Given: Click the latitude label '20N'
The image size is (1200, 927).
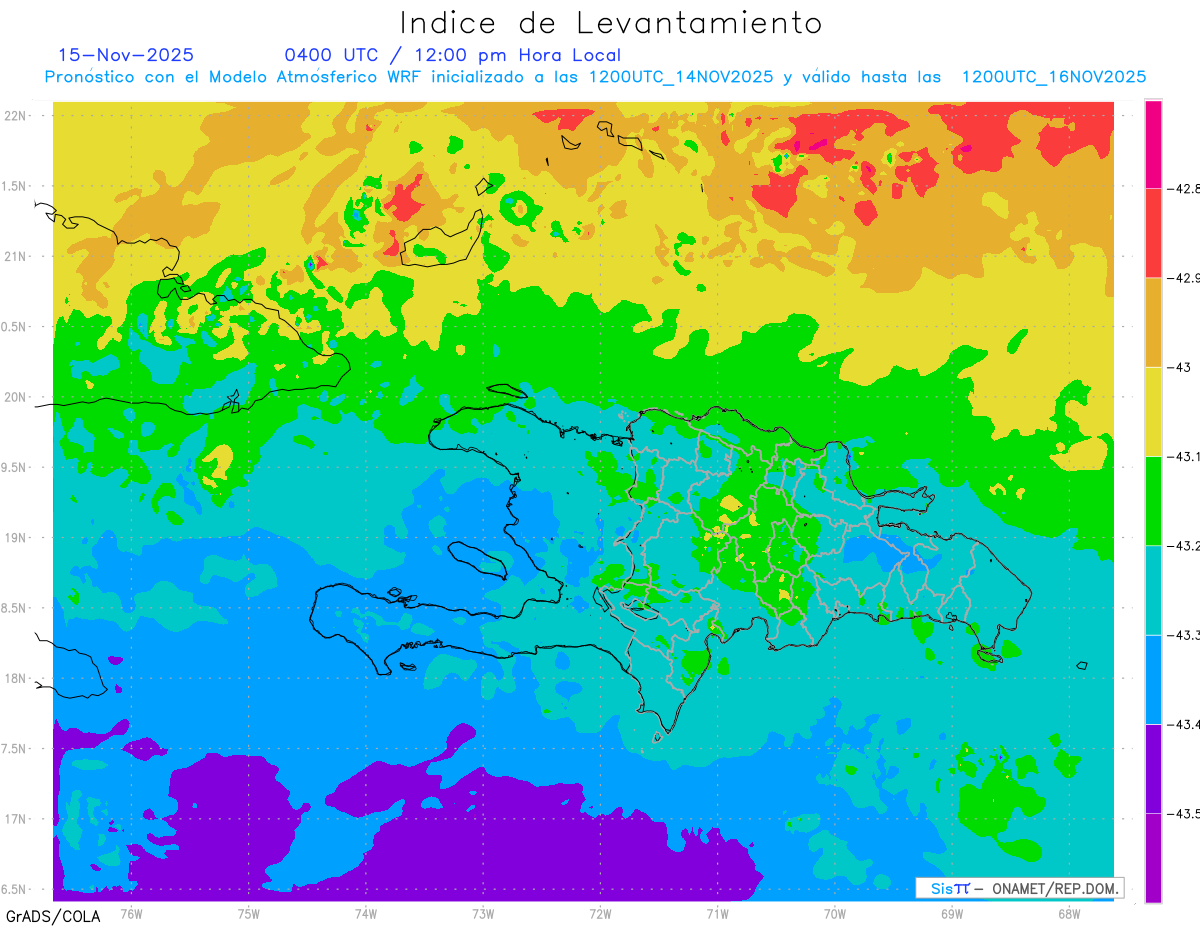Looking at the screenshot, I should 17,397.
